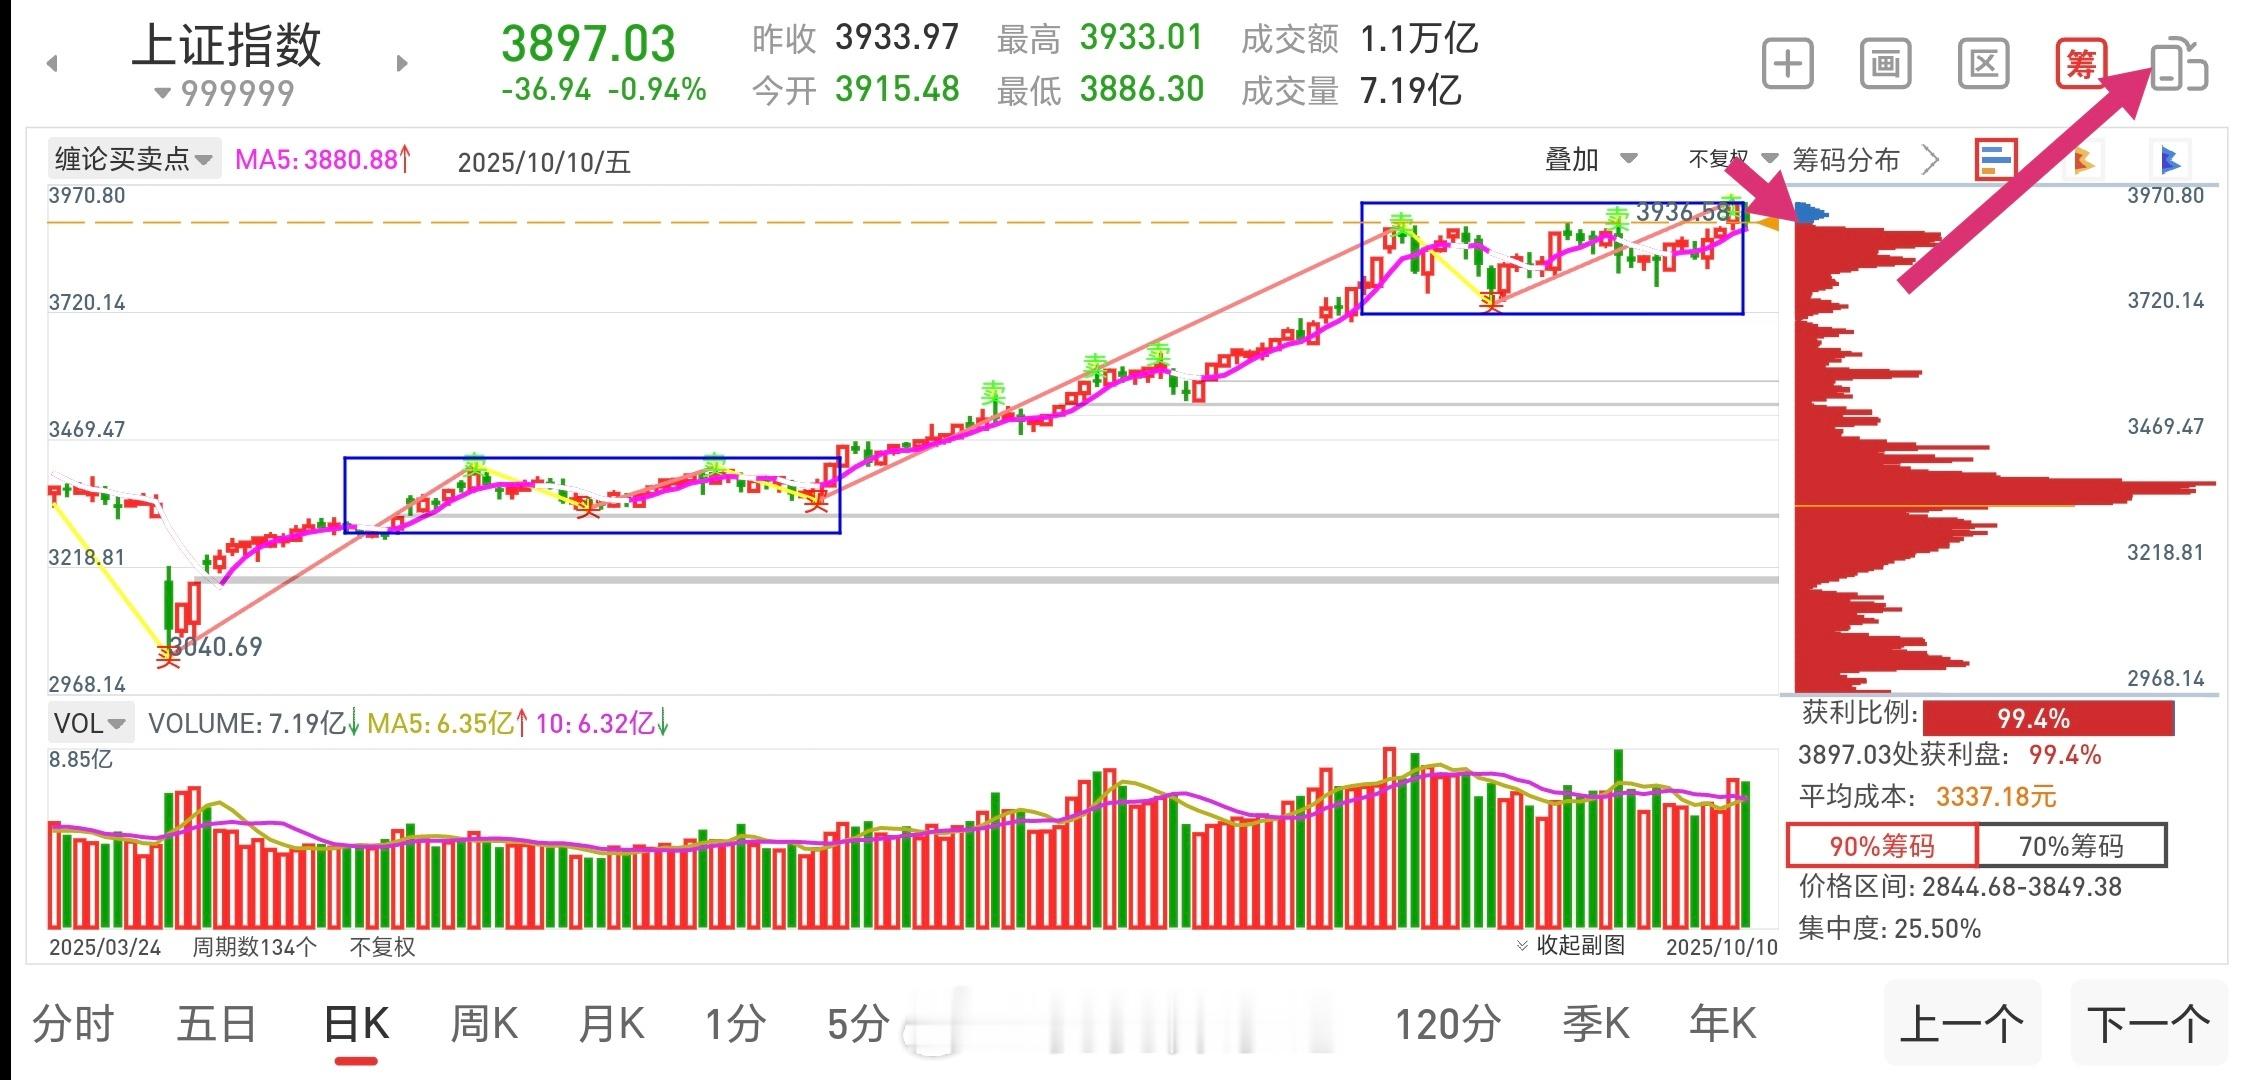Open the VOL volume indicator selector
This screenshot has height=1080, width=2243.
pos(88,721)
